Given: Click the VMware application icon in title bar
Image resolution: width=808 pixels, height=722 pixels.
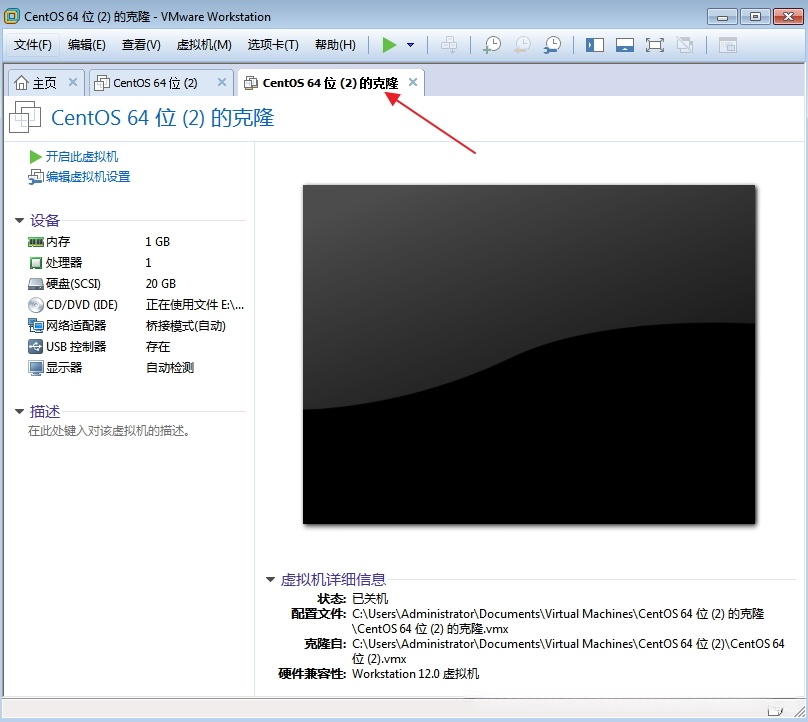Looking at the screenshot, I should [12, 16].
